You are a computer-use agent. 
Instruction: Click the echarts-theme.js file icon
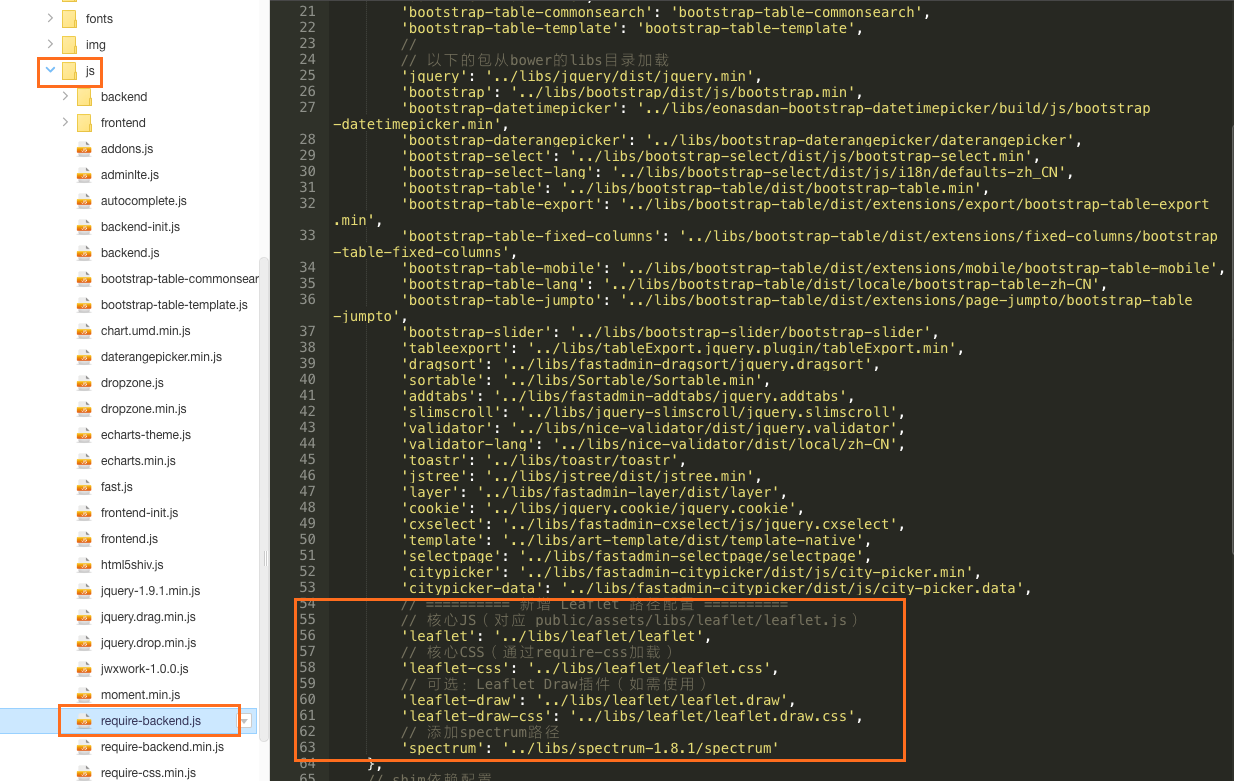[x=84, y=434]
